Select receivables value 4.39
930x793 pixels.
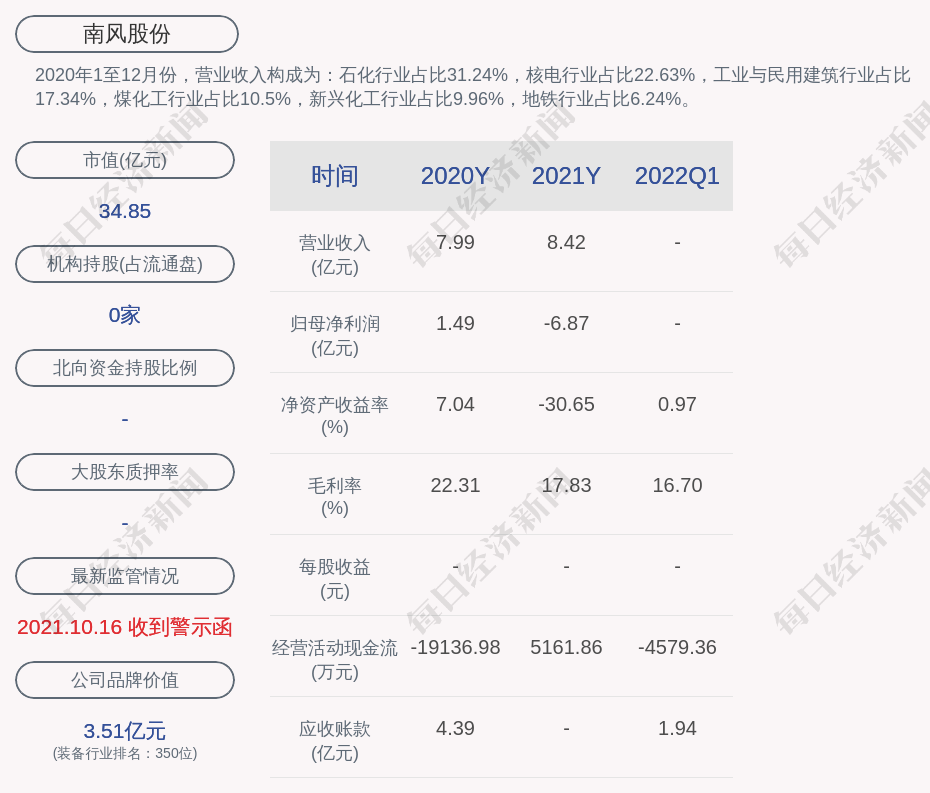[455, 728]
